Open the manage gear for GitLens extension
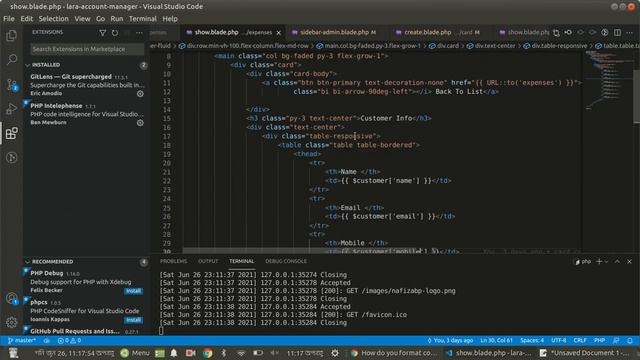The height and width of the screenshot is (360, 640). (x=140, y=93)
